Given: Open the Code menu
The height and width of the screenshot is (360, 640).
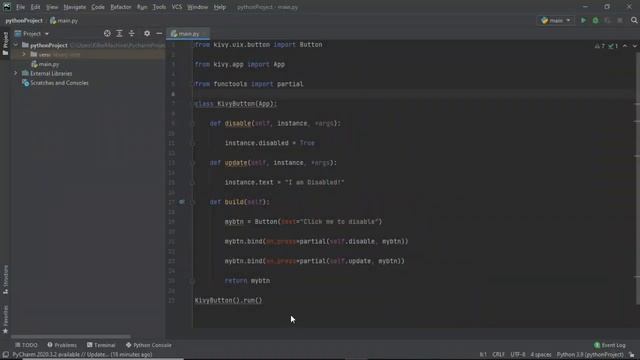Looking at the screenshot, I should point(98,7).
